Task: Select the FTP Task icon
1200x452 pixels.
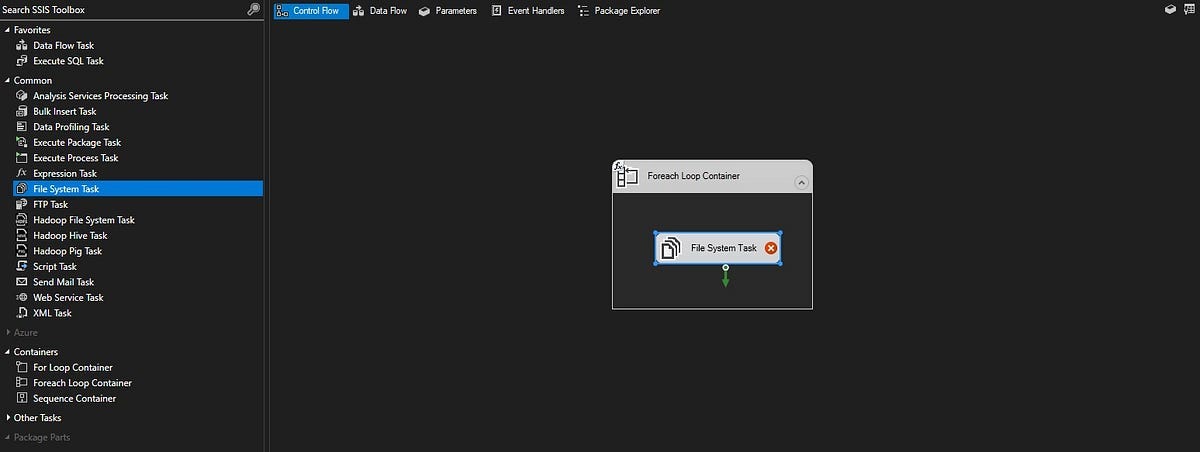Action: [x=23, y=204]
